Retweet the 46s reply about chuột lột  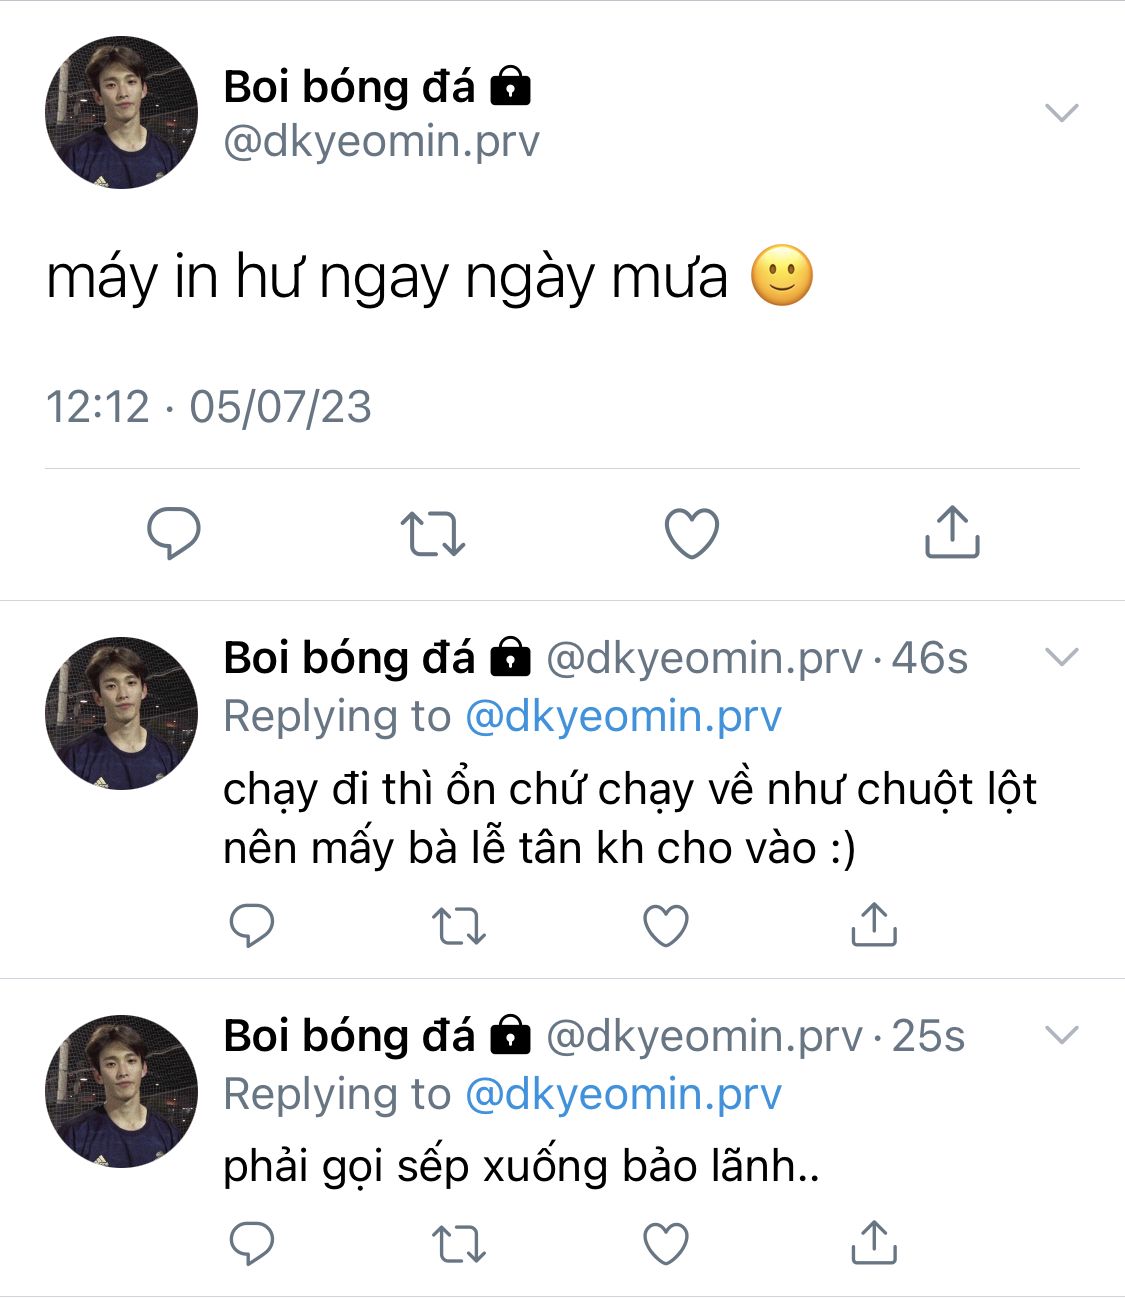point(459,926)
